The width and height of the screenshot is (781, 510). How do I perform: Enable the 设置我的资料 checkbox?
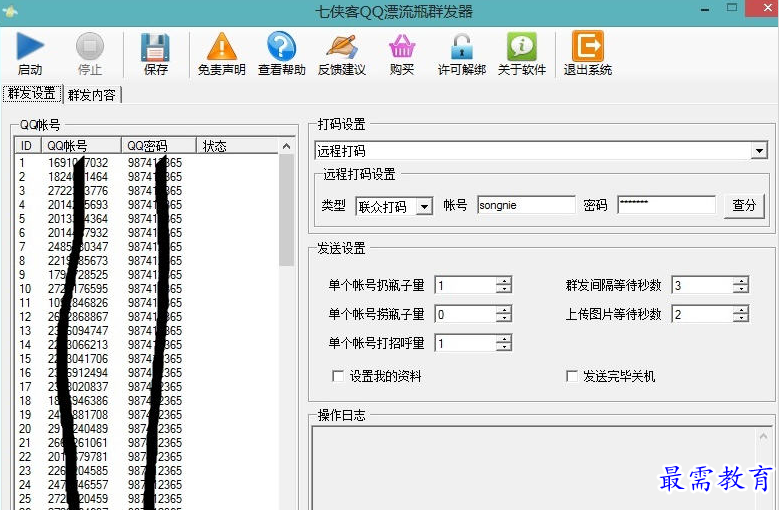[x=338, y=376]
